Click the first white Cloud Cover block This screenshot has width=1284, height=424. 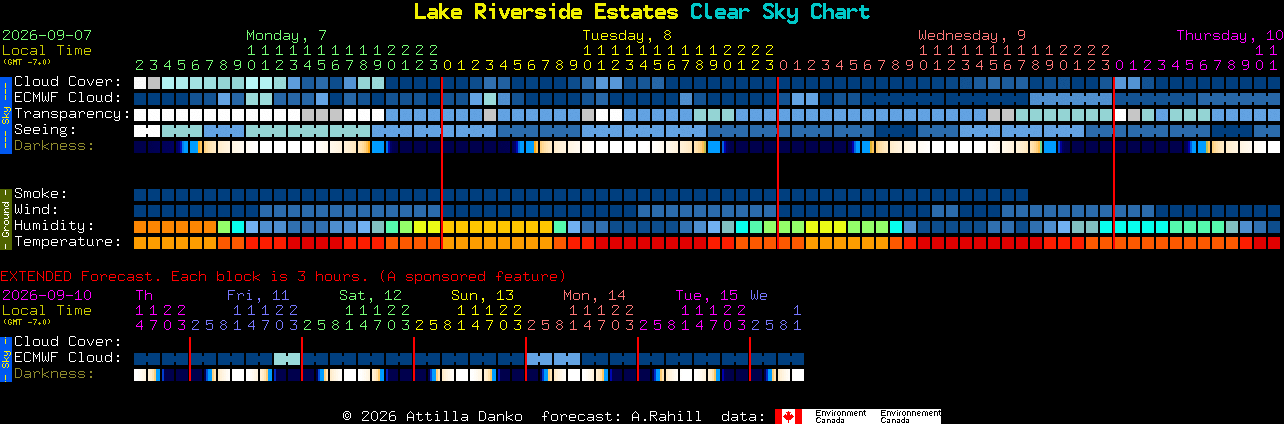coord(140,82)
